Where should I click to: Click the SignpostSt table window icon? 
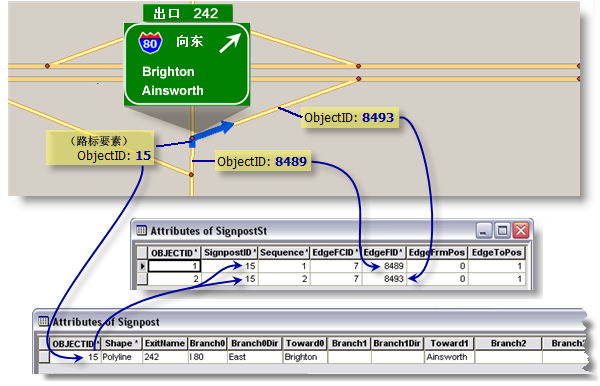(141, 230)
